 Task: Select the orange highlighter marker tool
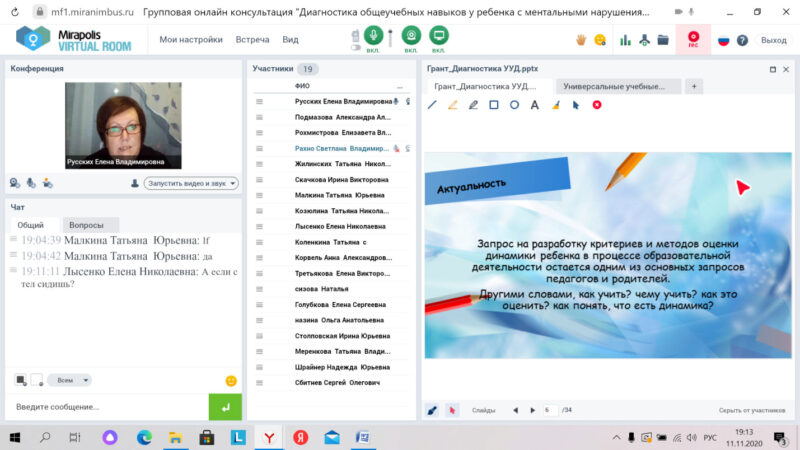(x=453, y=105)
